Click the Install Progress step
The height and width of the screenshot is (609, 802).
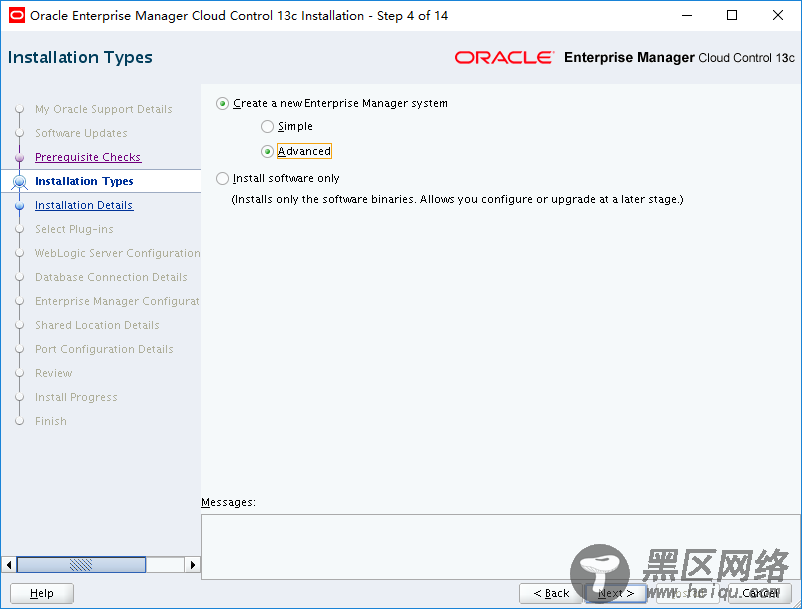pos(76,397)
